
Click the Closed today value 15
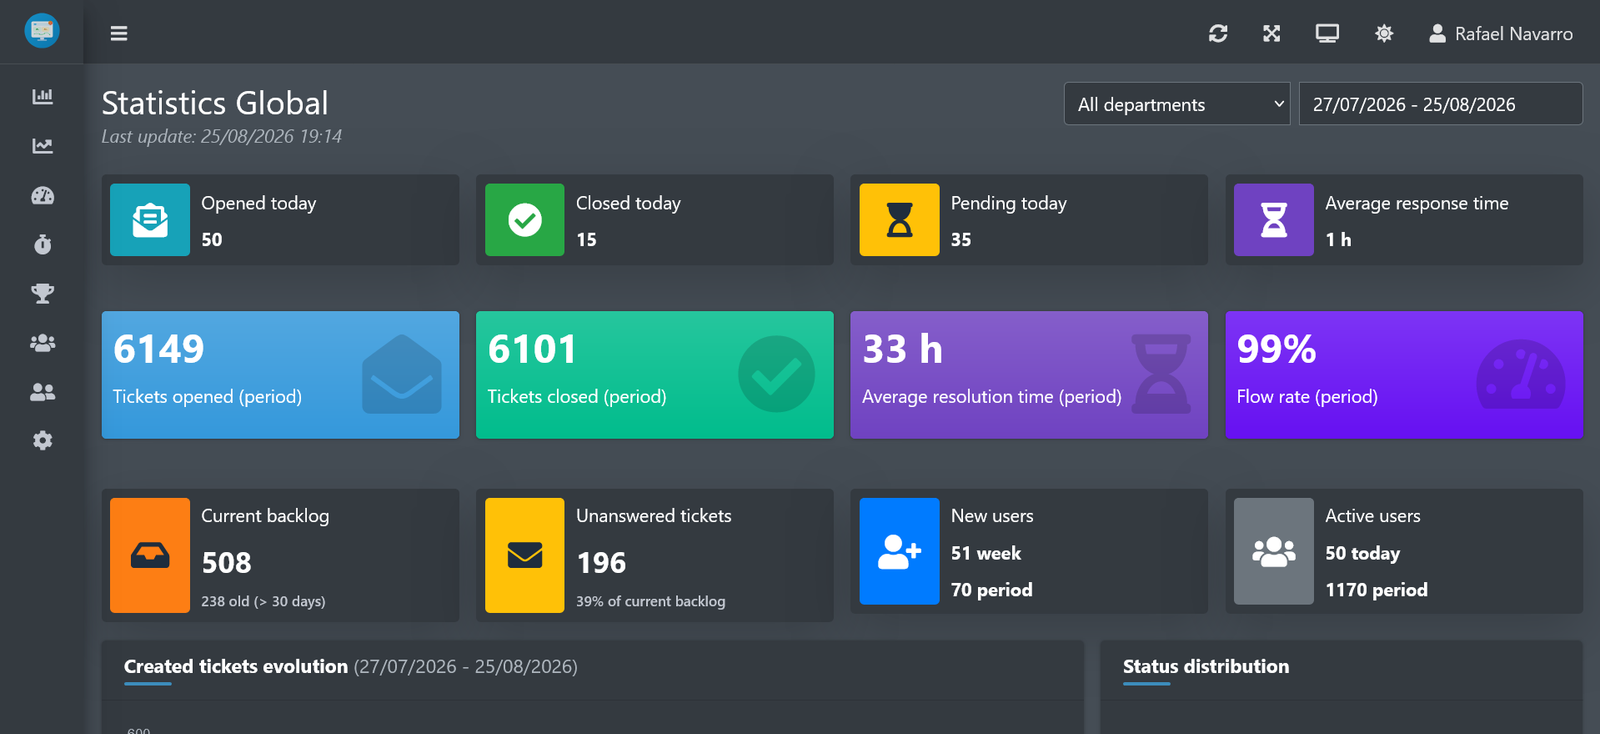pyautogui.click(x=586, y=240)
